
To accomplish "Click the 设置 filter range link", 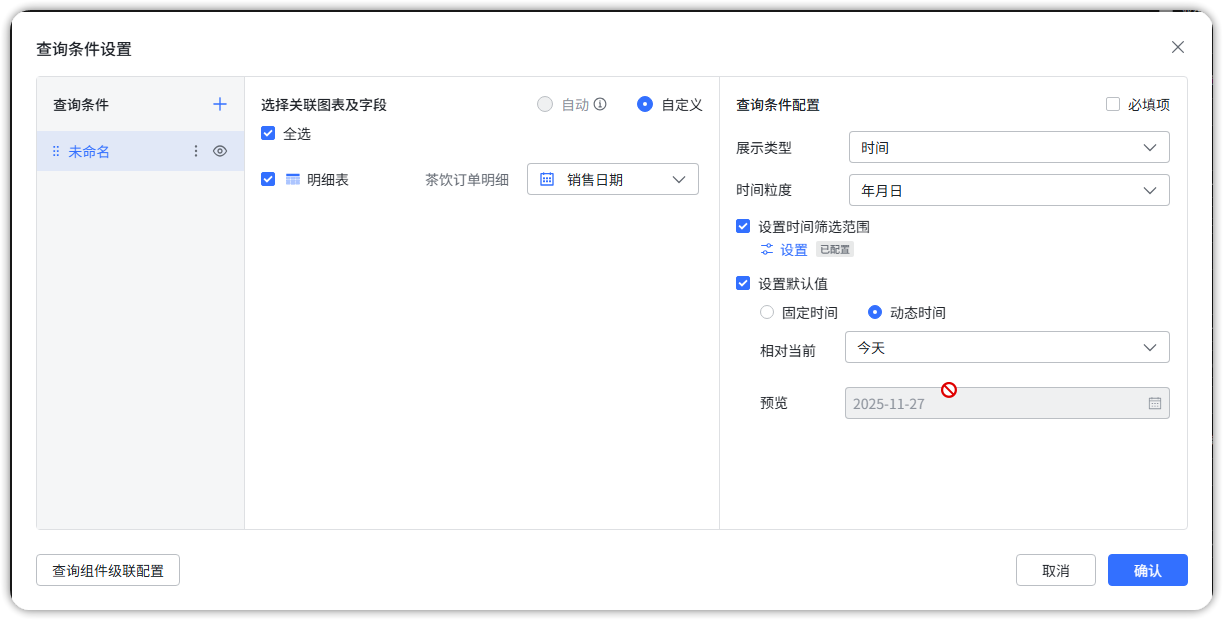I will pos(784,250).
